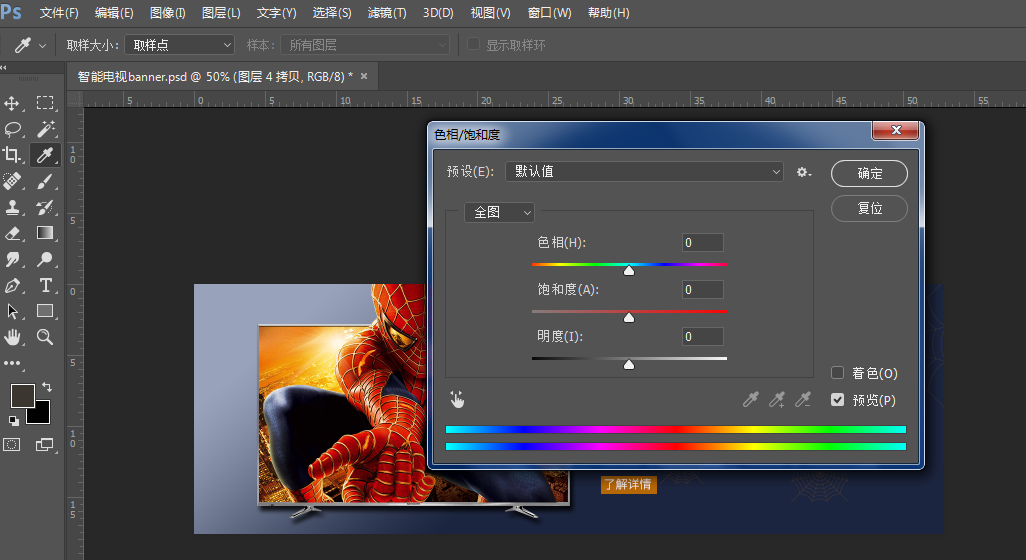Activate the on-image adjustment hand tool

457,399
